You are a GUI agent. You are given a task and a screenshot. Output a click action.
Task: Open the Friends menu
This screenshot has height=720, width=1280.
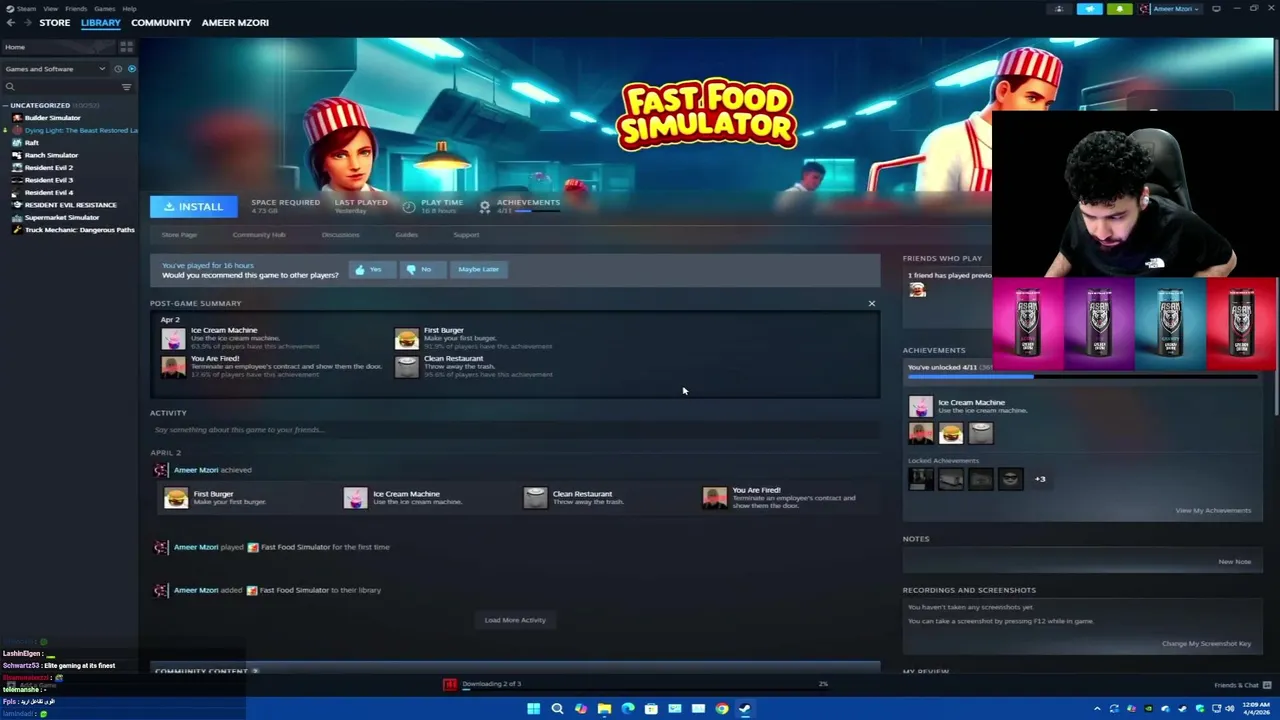pos(76,8)
